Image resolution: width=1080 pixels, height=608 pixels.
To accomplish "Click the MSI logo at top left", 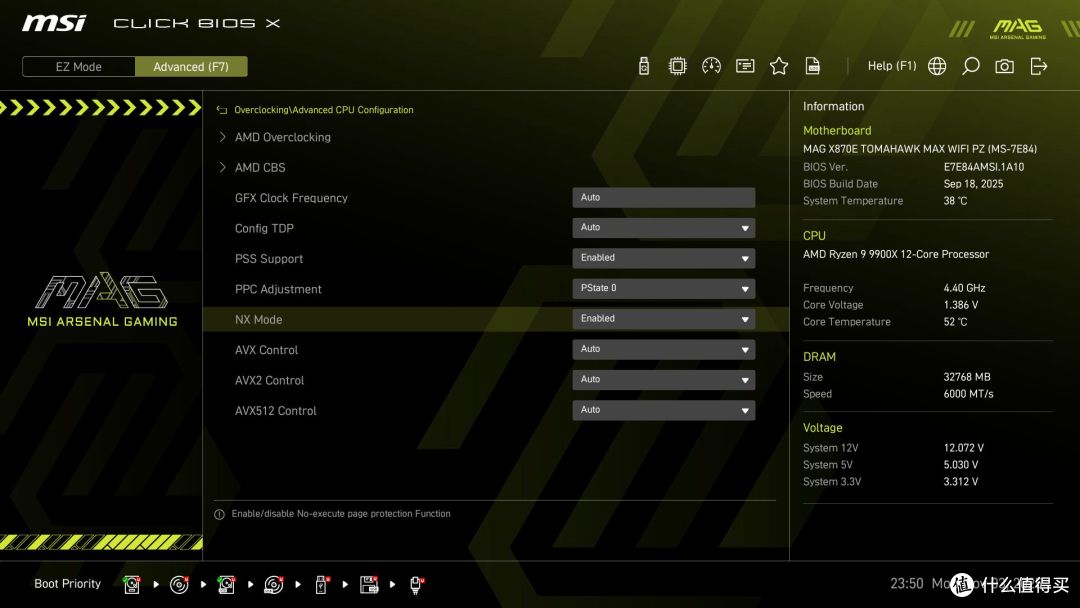I will (54, 23).
